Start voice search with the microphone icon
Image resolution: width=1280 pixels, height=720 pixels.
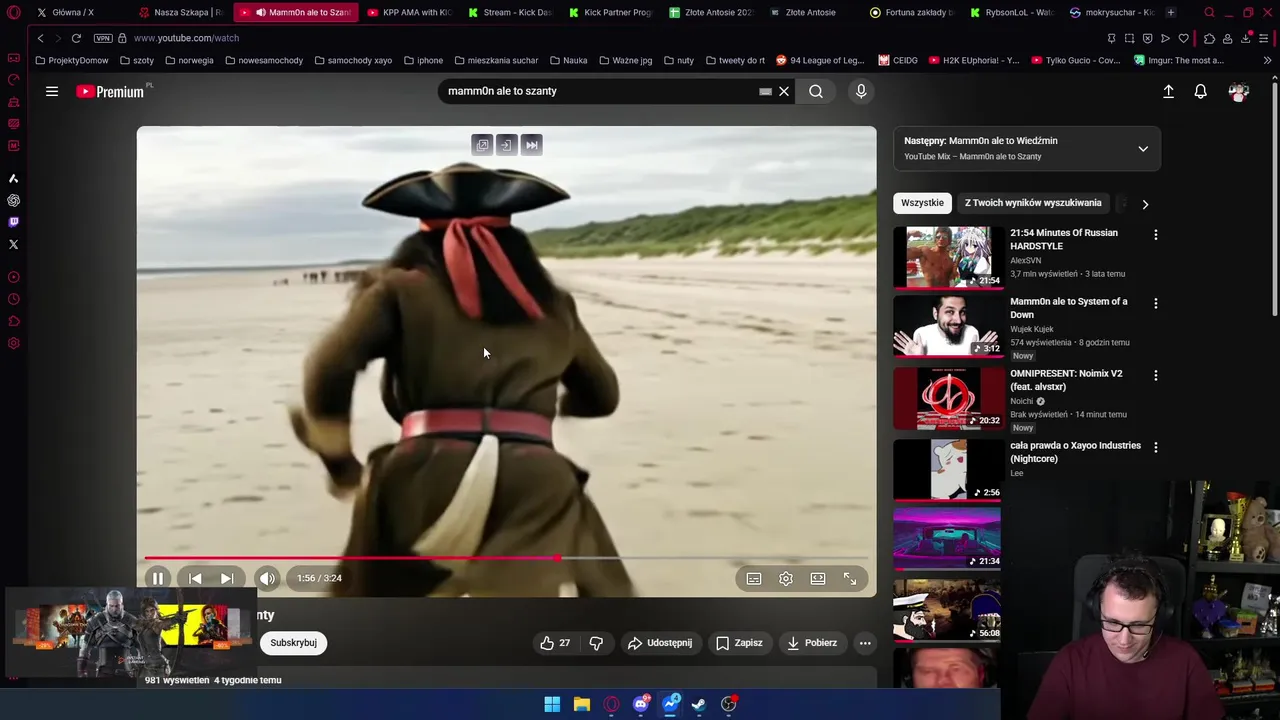pyautogui.click(x=861, y=91)
